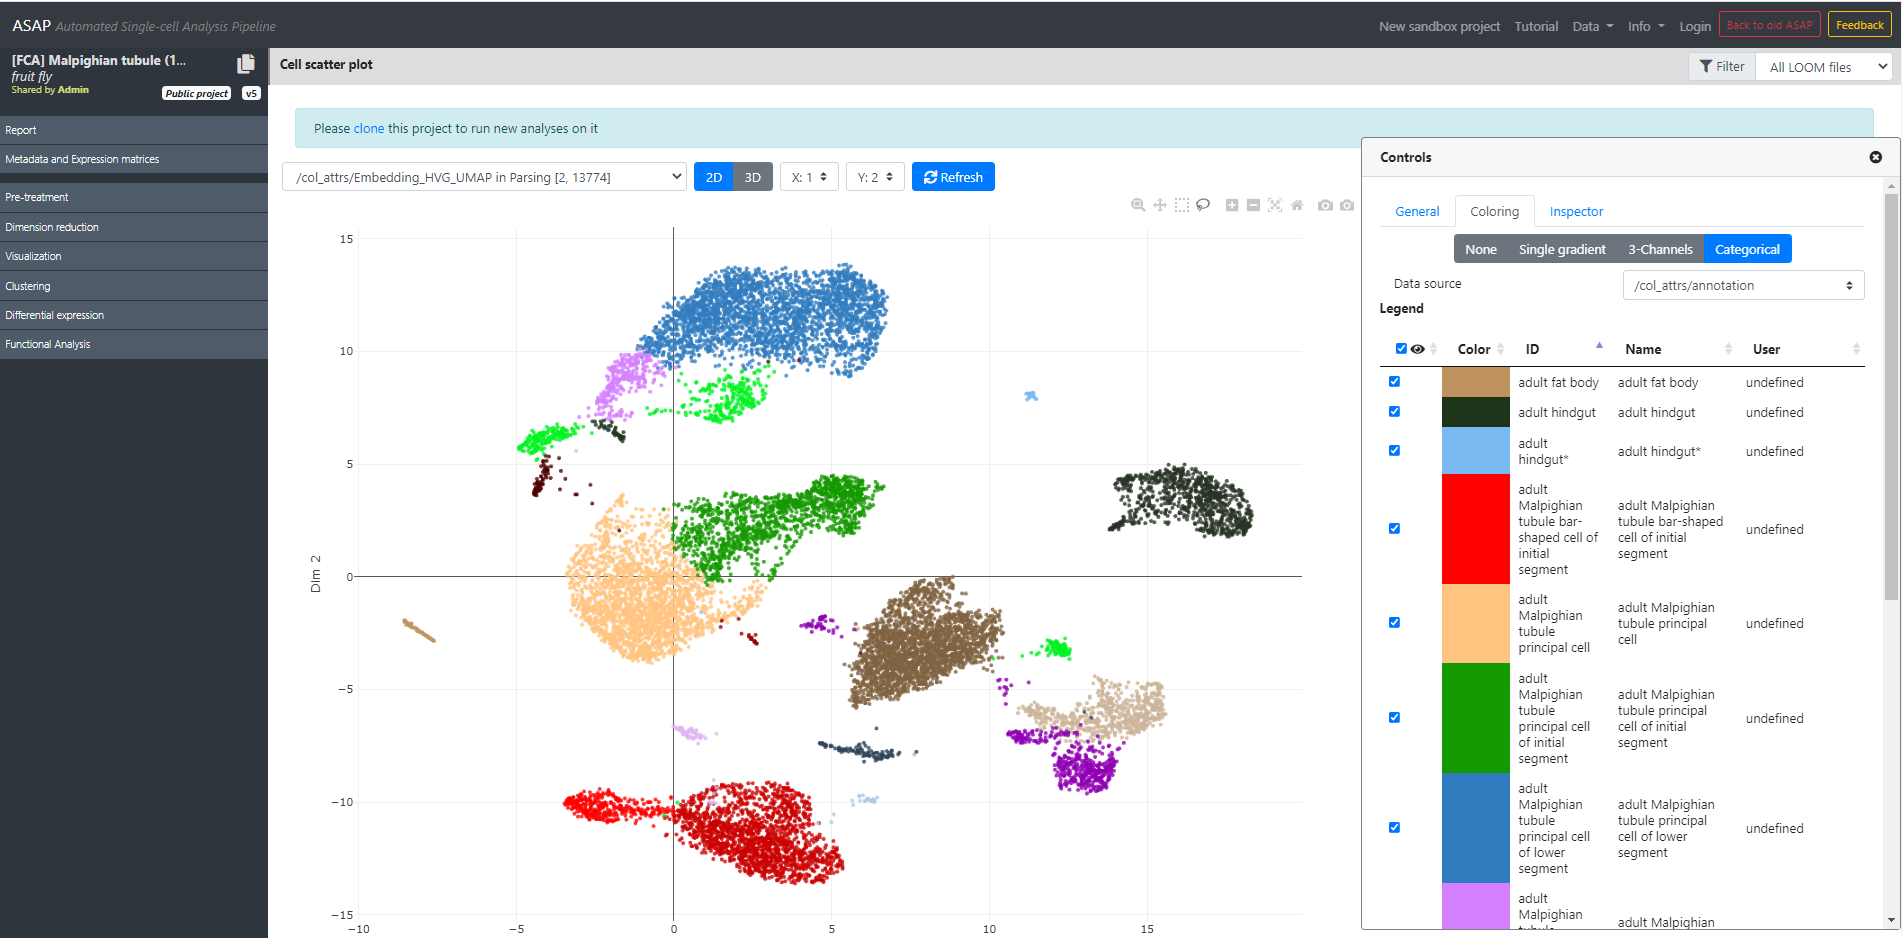This screenshot has width=1902, height=939.
Task: Uncheck the adult fat body legend checkbox
Action: point(1394,381)
